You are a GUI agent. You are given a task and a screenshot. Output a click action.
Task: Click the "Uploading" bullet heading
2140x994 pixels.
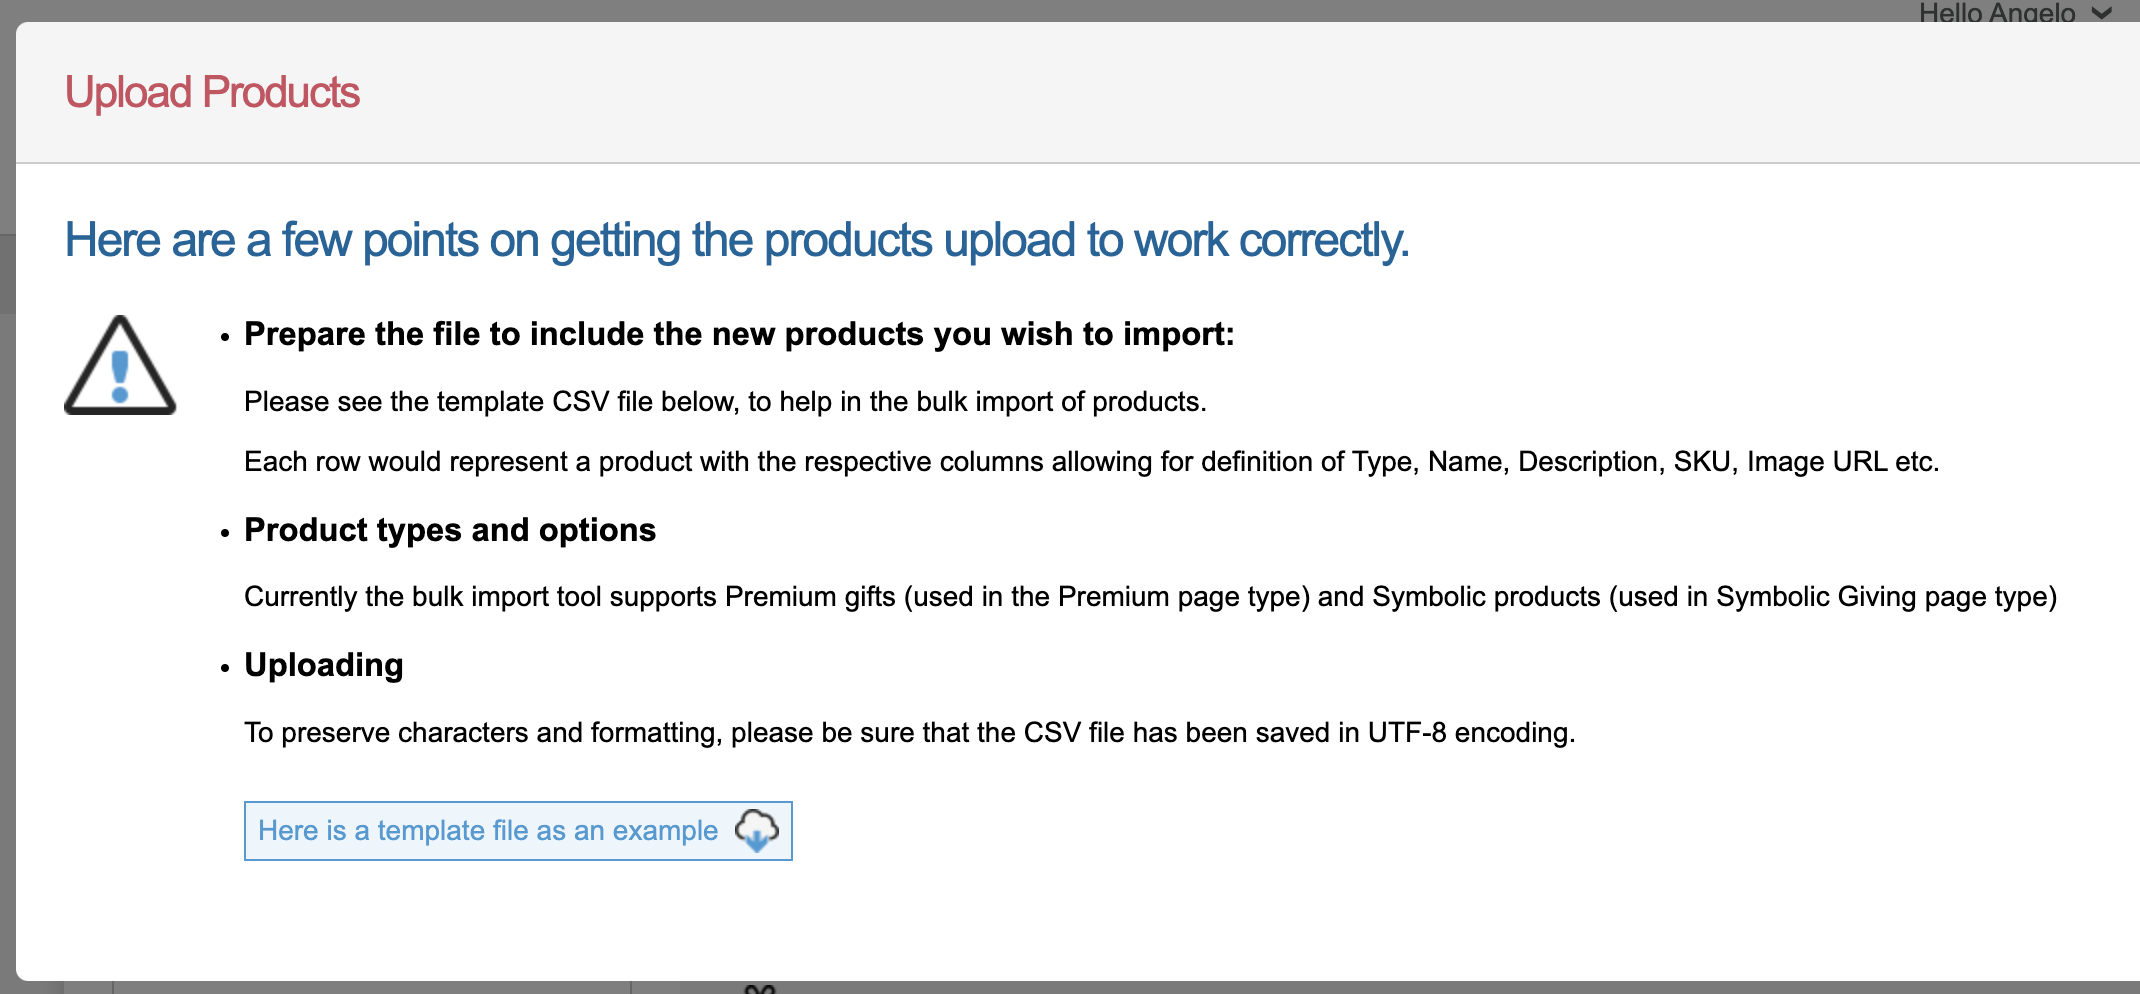click(324, 665)
